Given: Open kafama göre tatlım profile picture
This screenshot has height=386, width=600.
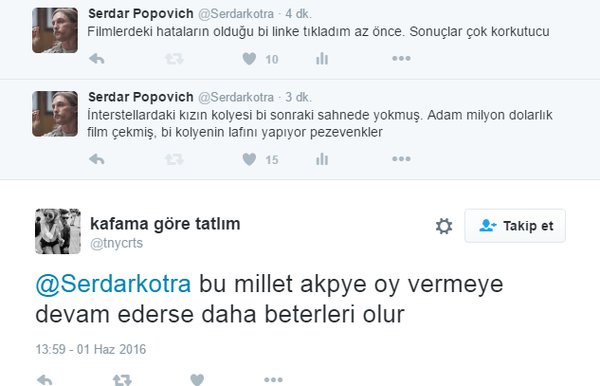Looking at the screenshot, I should [58, 231].
